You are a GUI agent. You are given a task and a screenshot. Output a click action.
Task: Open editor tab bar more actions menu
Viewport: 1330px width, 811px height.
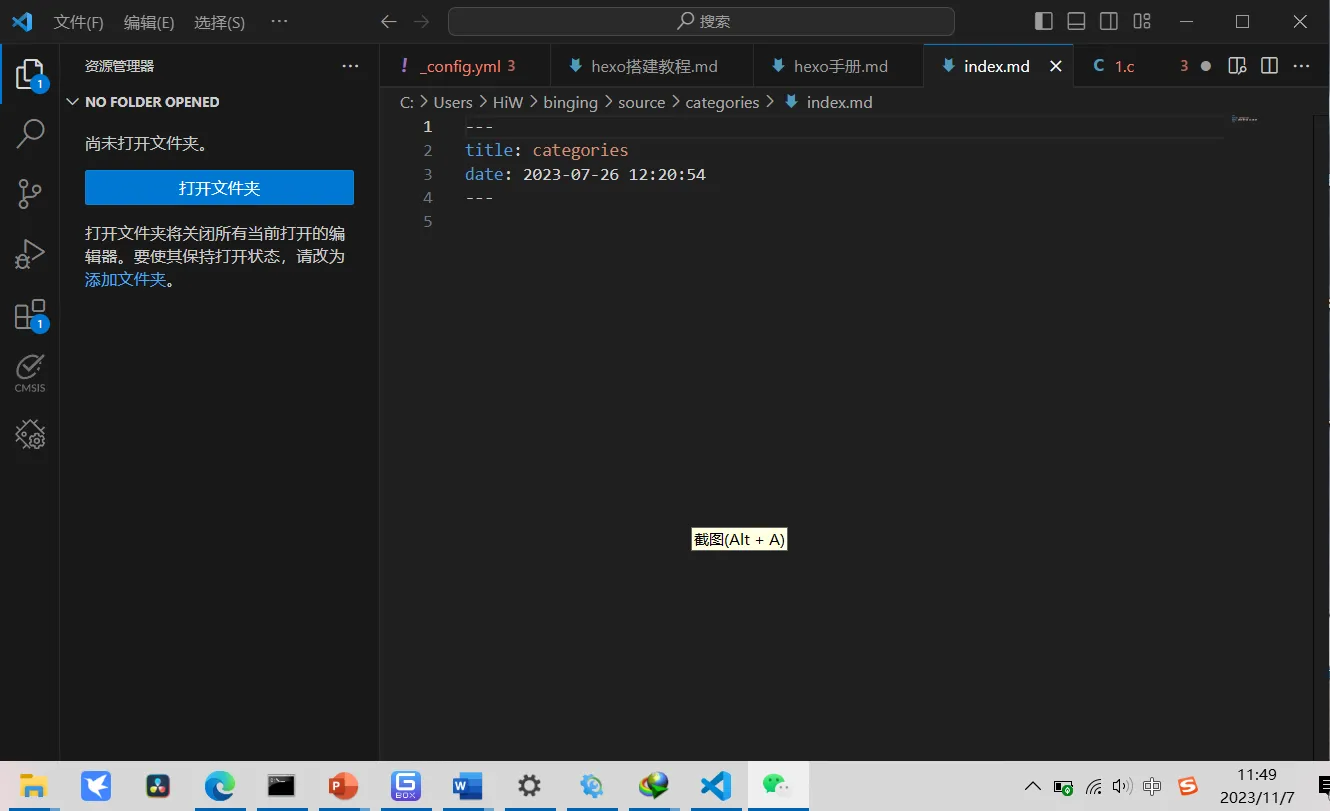coord(1301,66)
